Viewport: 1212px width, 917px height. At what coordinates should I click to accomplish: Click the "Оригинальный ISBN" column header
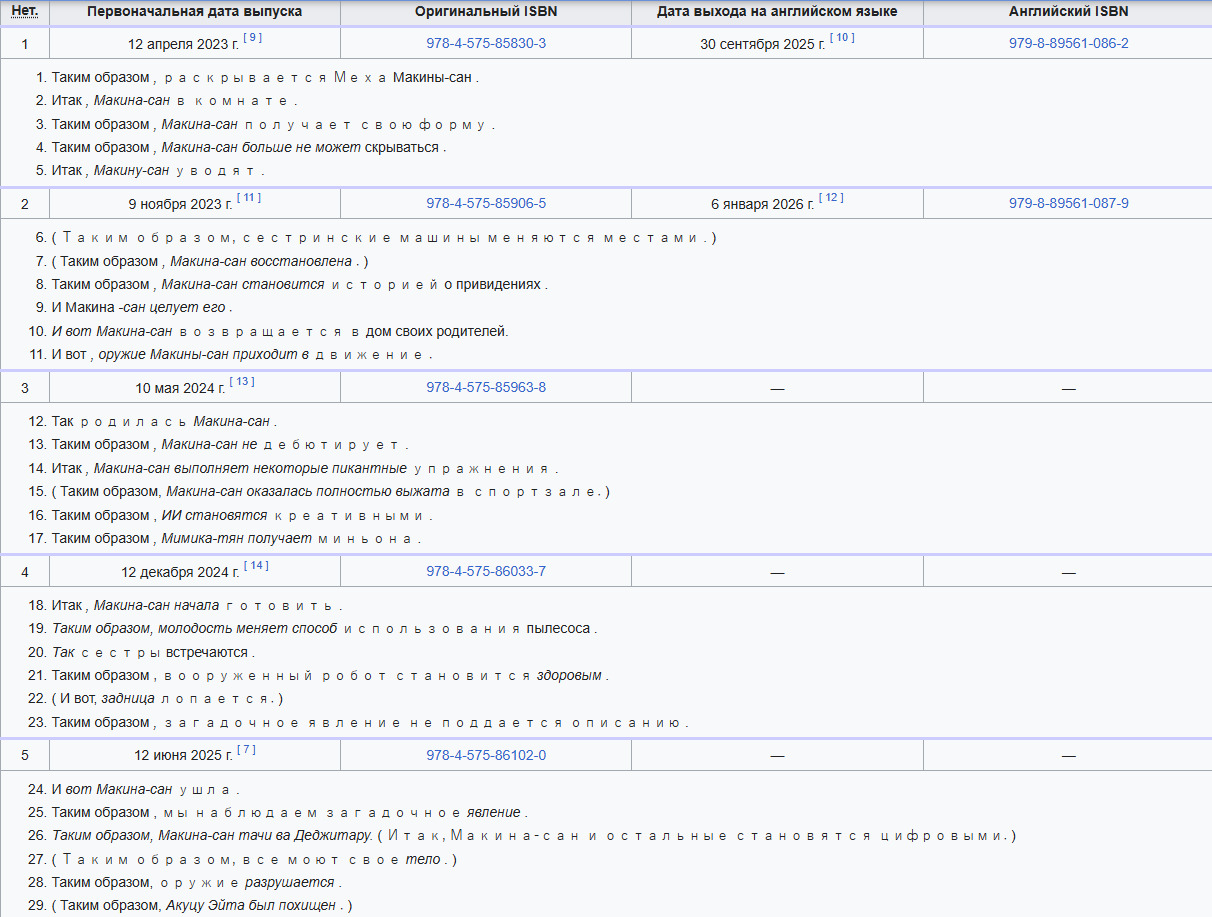click(x=486, y=12)
